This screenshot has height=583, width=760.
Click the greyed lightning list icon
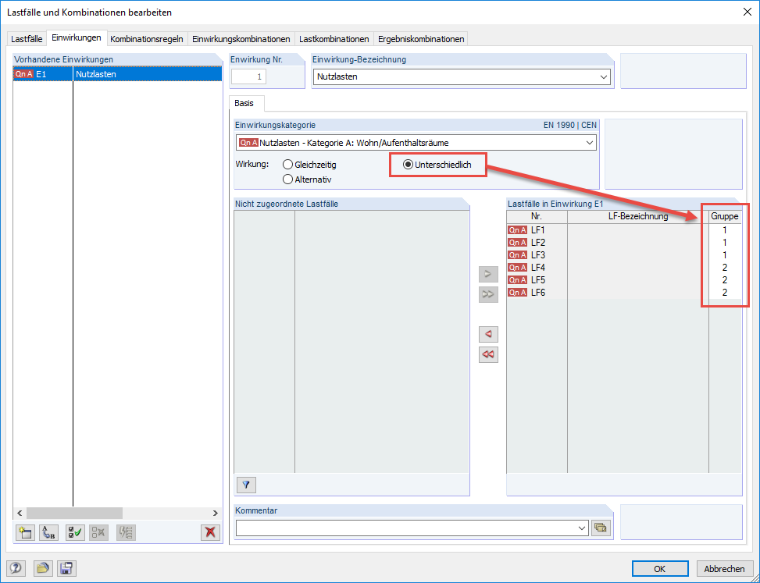(126, 533)
